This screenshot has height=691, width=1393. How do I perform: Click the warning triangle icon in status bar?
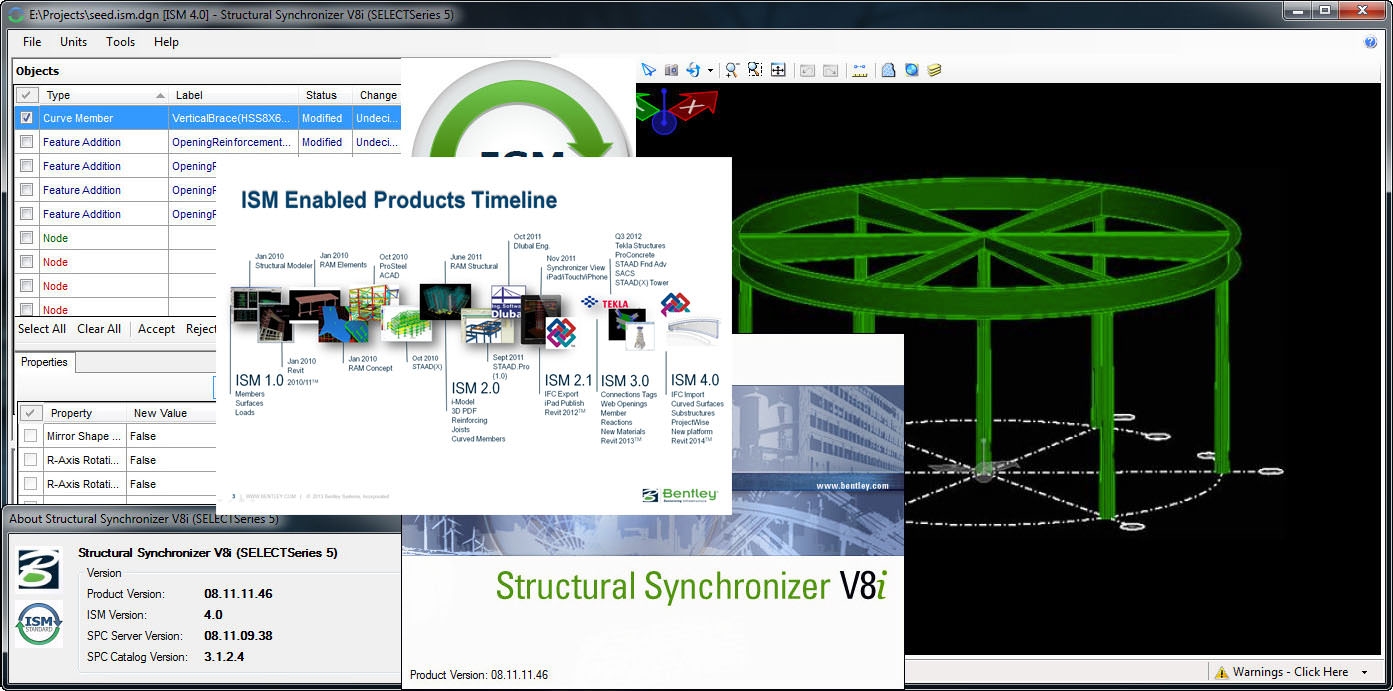pos(1221,672)
